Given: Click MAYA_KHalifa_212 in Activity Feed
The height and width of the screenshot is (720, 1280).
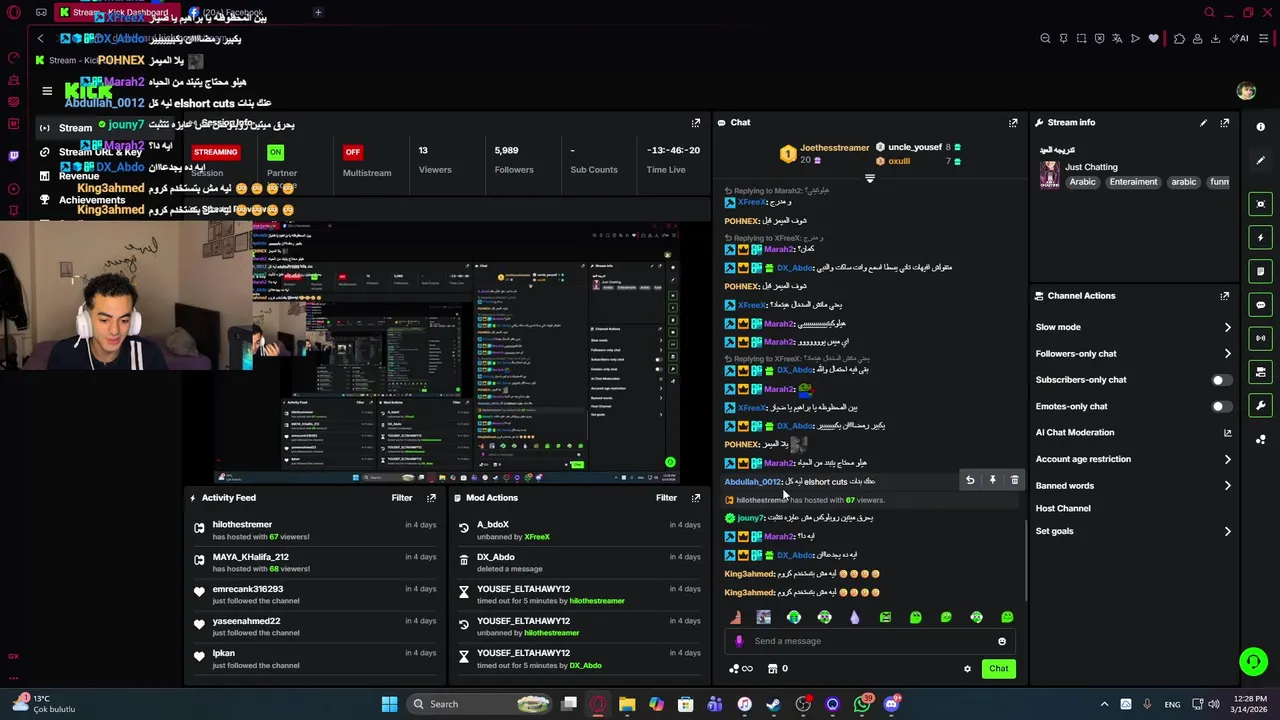Looking at the screenshot, I should [x=250, y=557].
